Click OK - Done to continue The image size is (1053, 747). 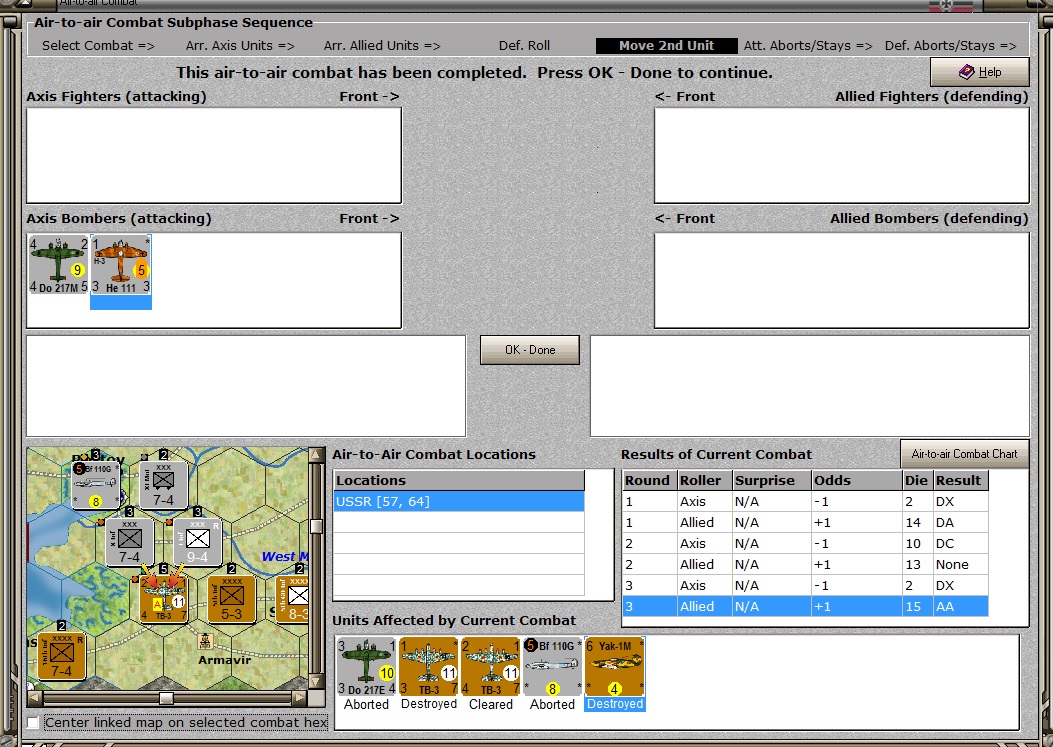point(530,350)
